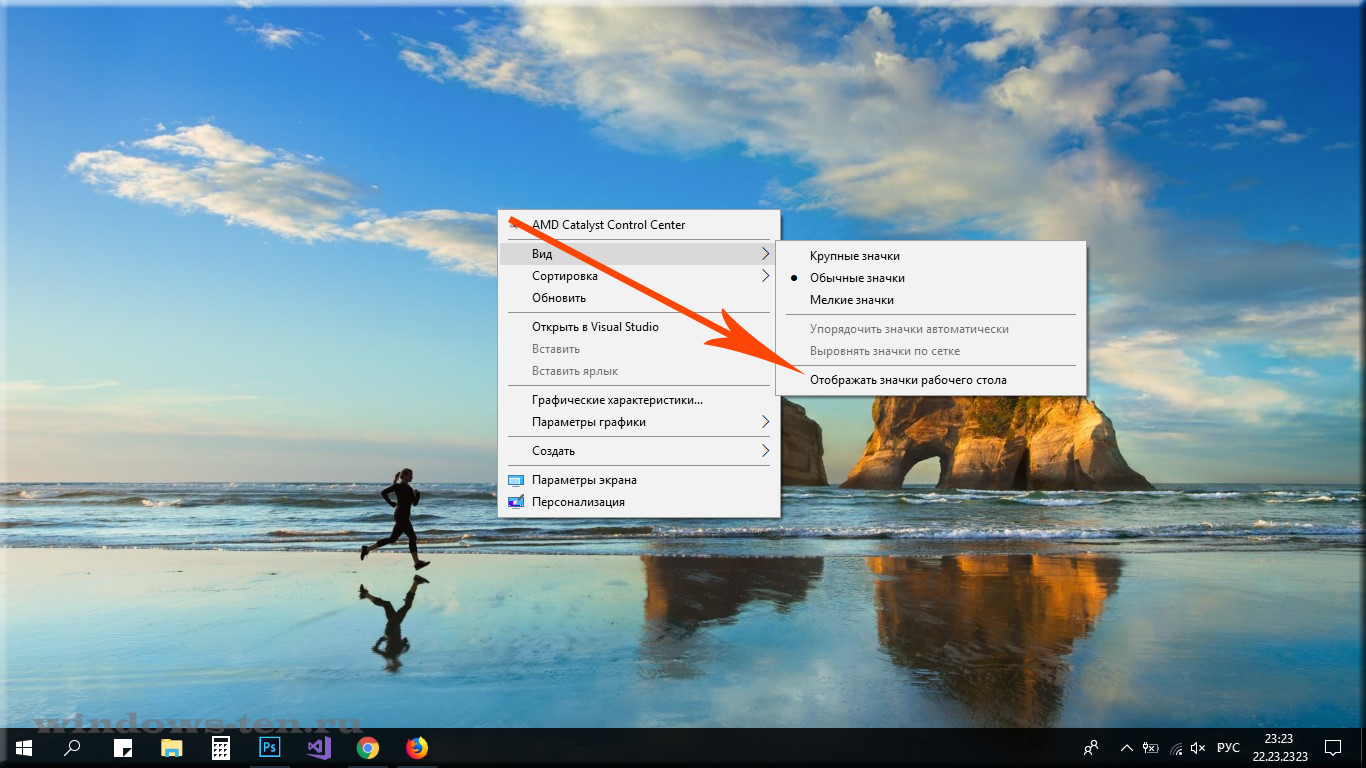The width and height of the screenshot is (1366, 768).
Task: Toggle Упорядочить значки автоматически
Action: click(931, 329)
